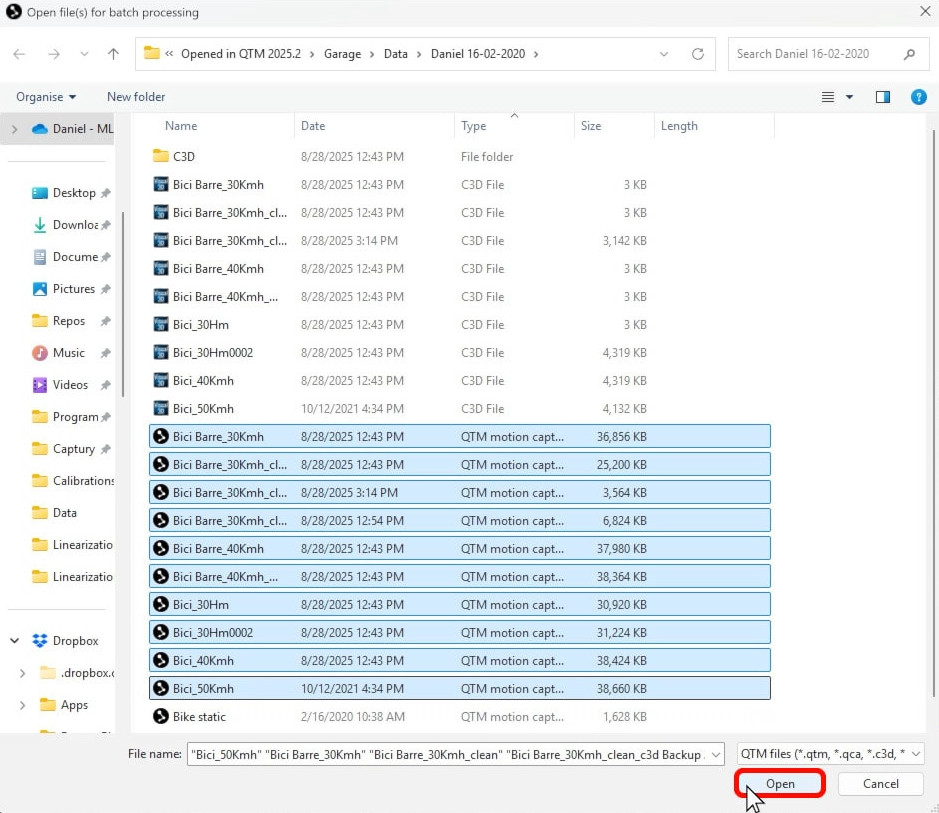
Task: Sort files by the Size column header
Action: (591, 126)
